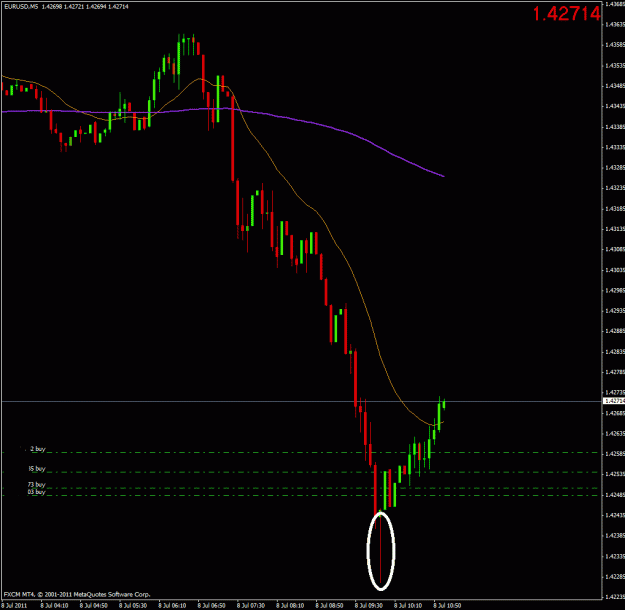Click the grey horizontal current price line
The width and height of the screenshot is (625, 610).
(302, 401)
